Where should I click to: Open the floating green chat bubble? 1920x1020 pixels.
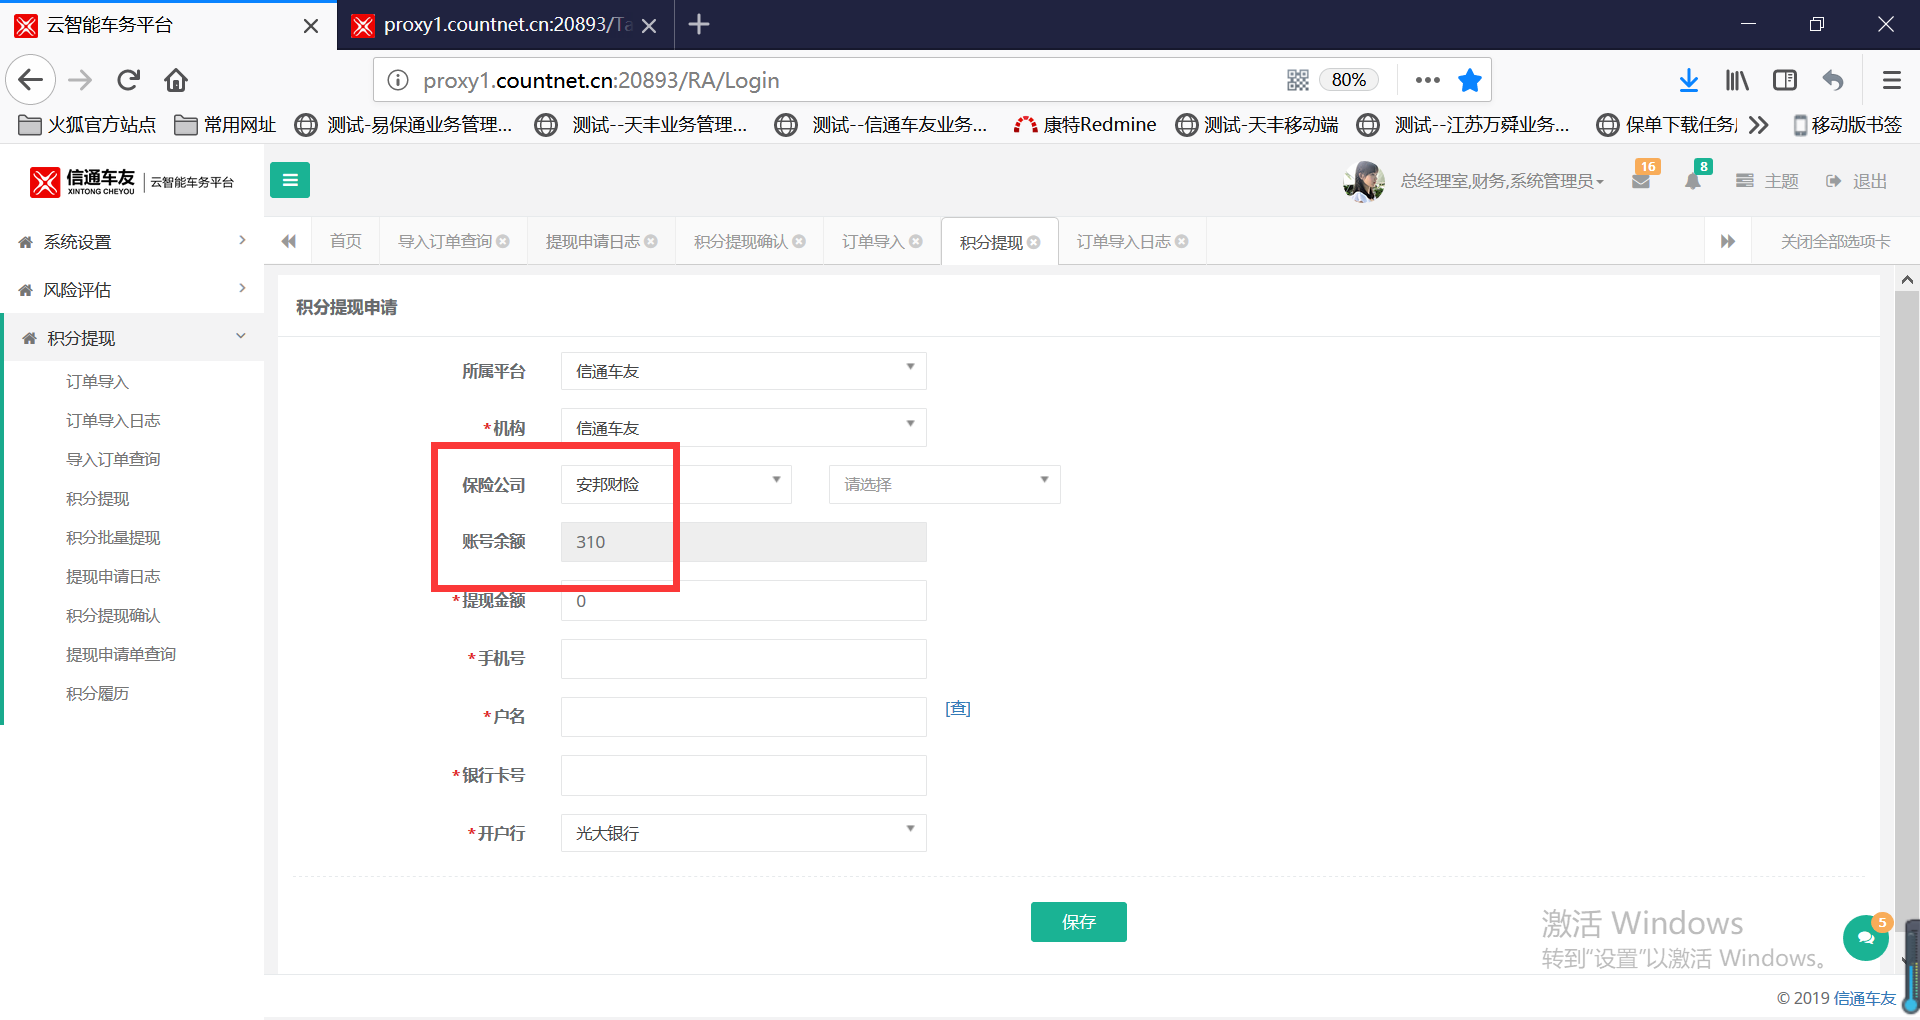coord(1865,938)
